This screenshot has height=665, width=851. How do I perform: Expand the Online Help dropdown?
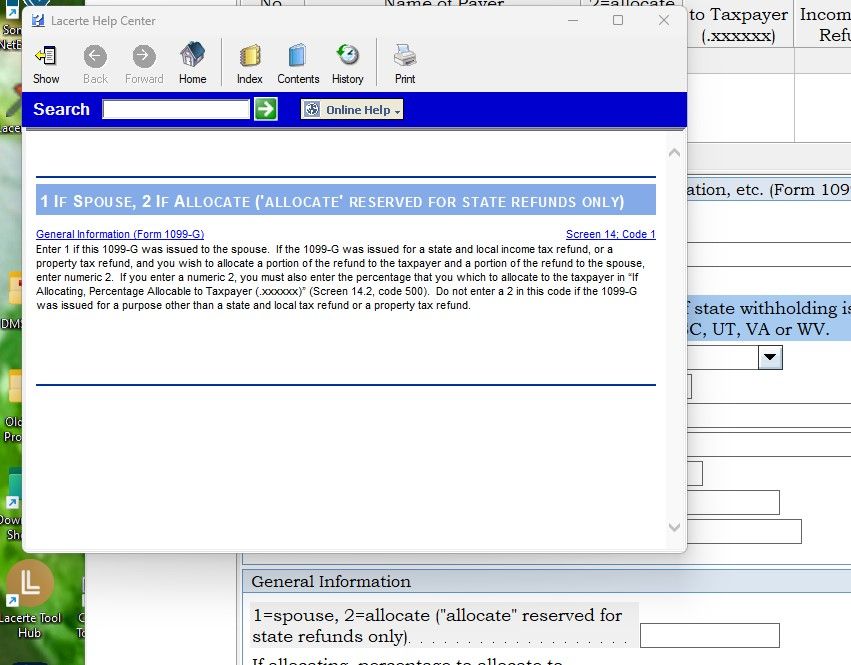tap(352, 110)
